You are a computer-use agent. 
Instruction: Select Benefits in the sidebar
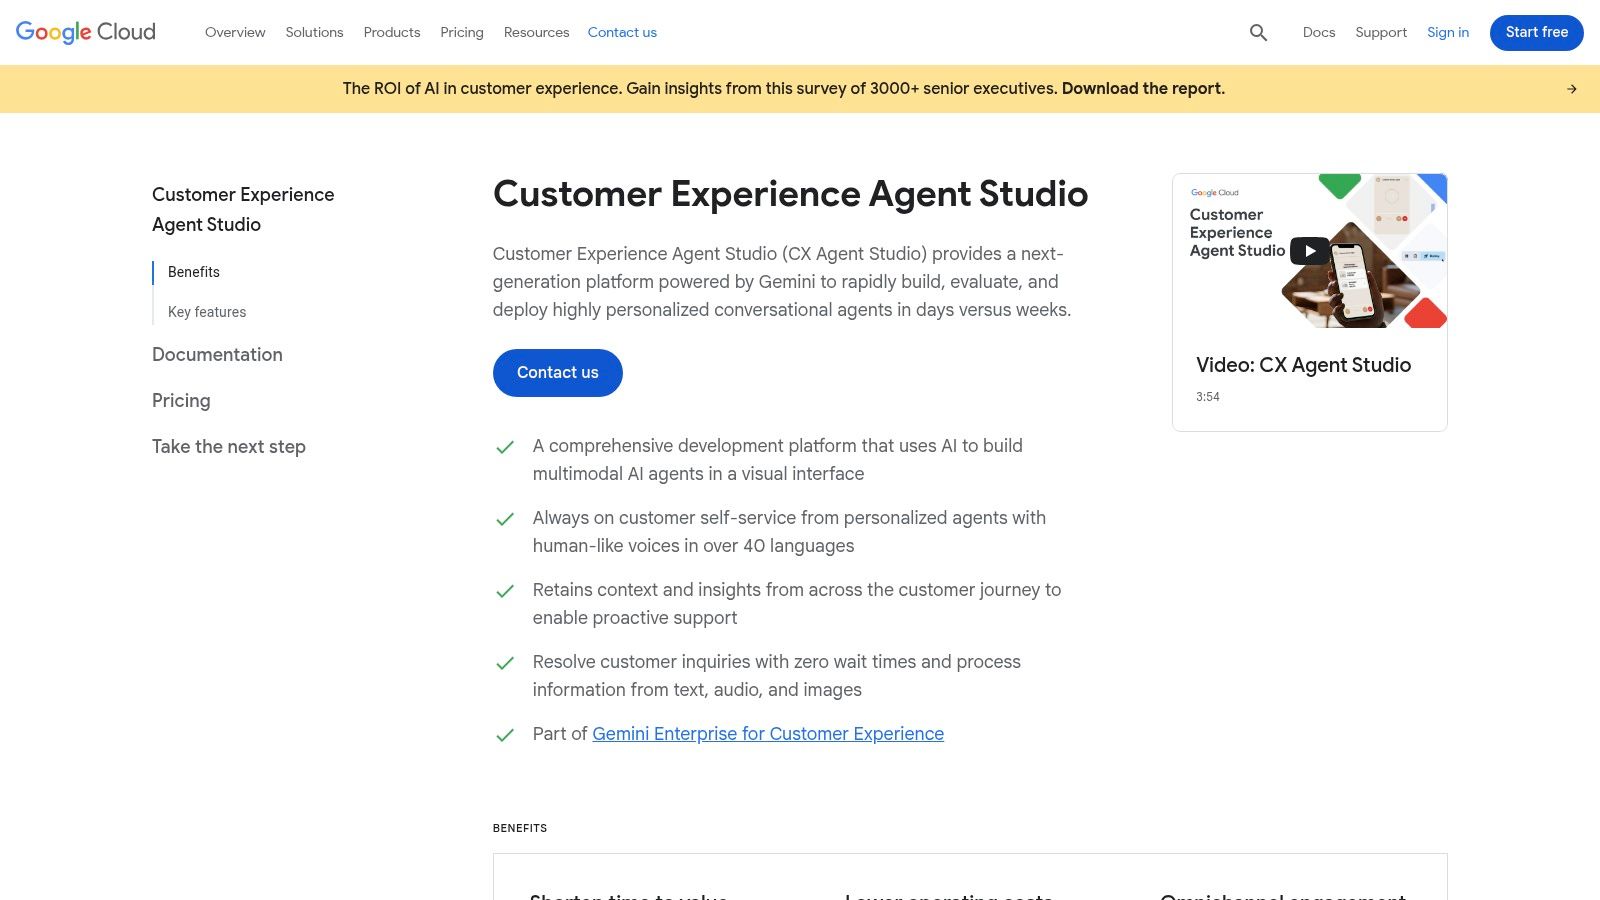tap(193, 272)
